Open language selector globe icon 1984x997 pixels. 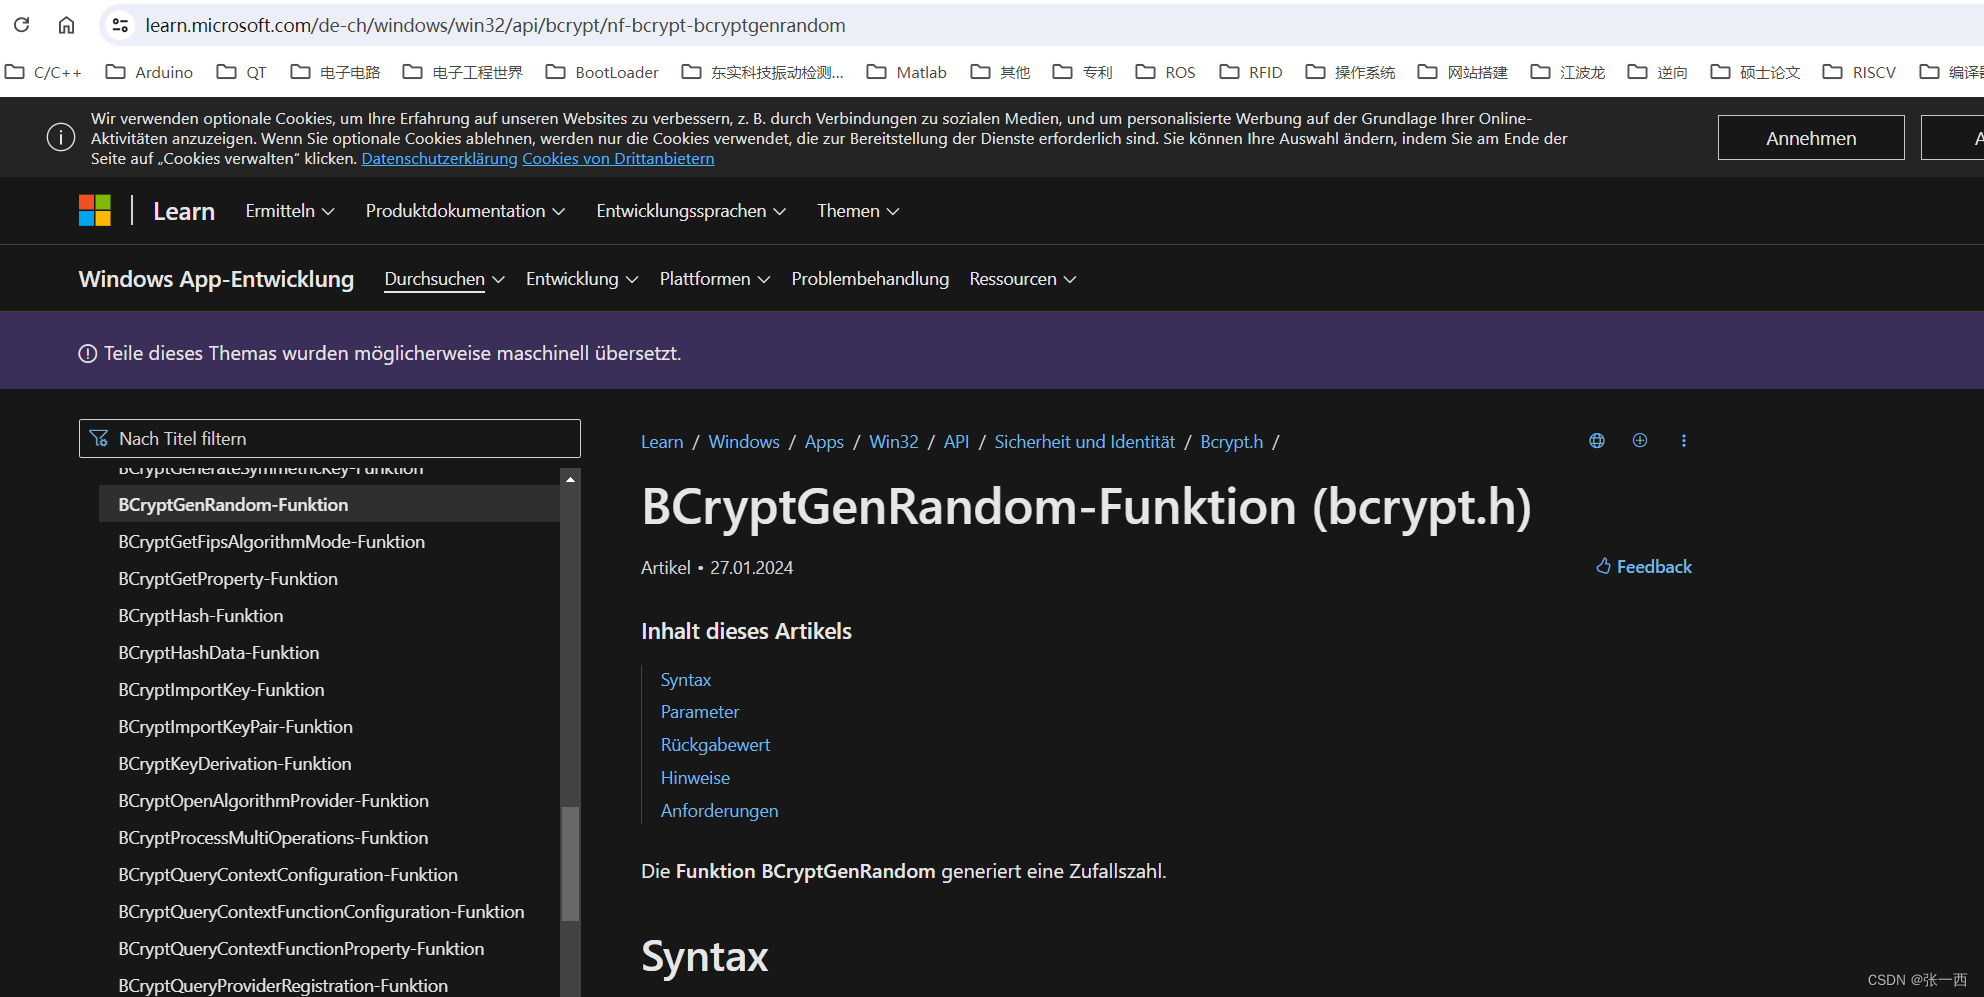pyautogui.click(x=1597, y=441)
